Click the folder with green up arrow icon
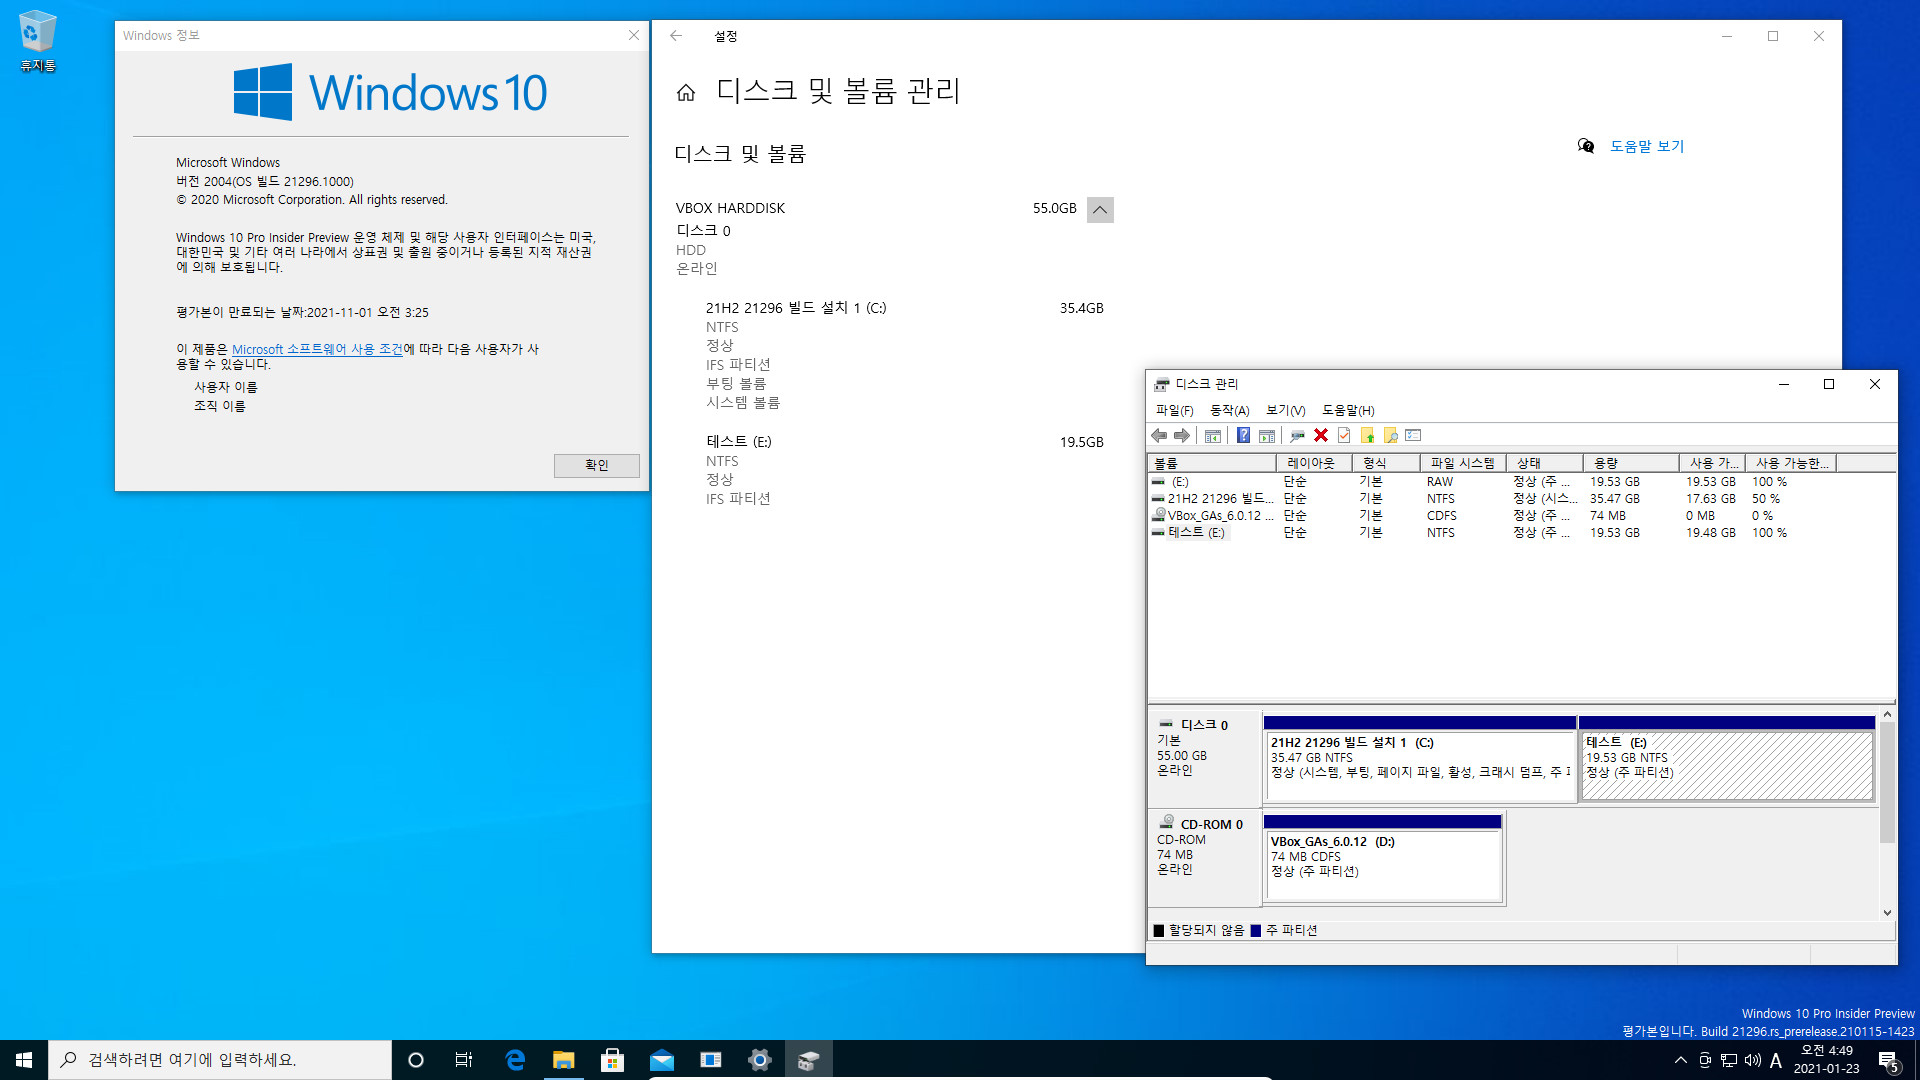The height and width of the screenshot is (1080, 1920). (x=1367, y=436)
